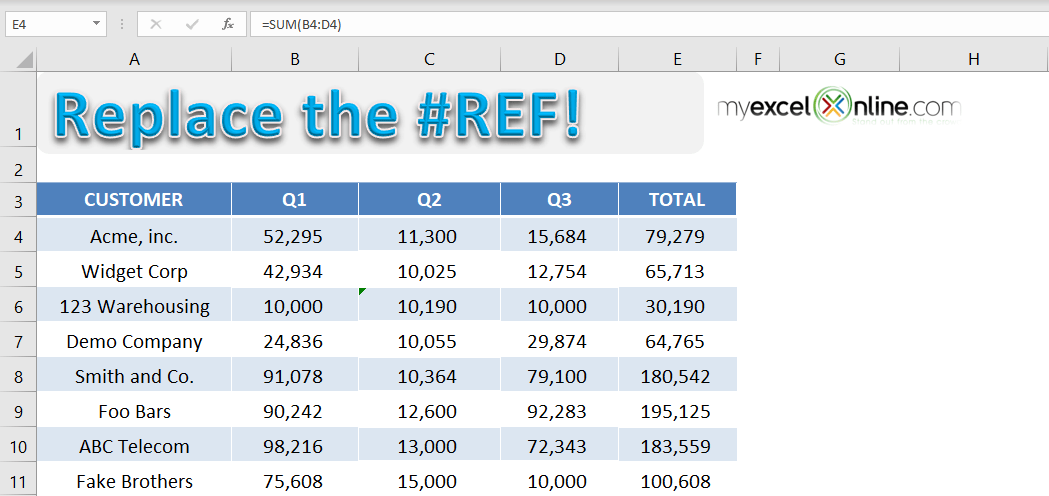Image resolution: width=1049 pixels, height=496 pixels.
Task: Select row 7 header
Action: point(18,342)
